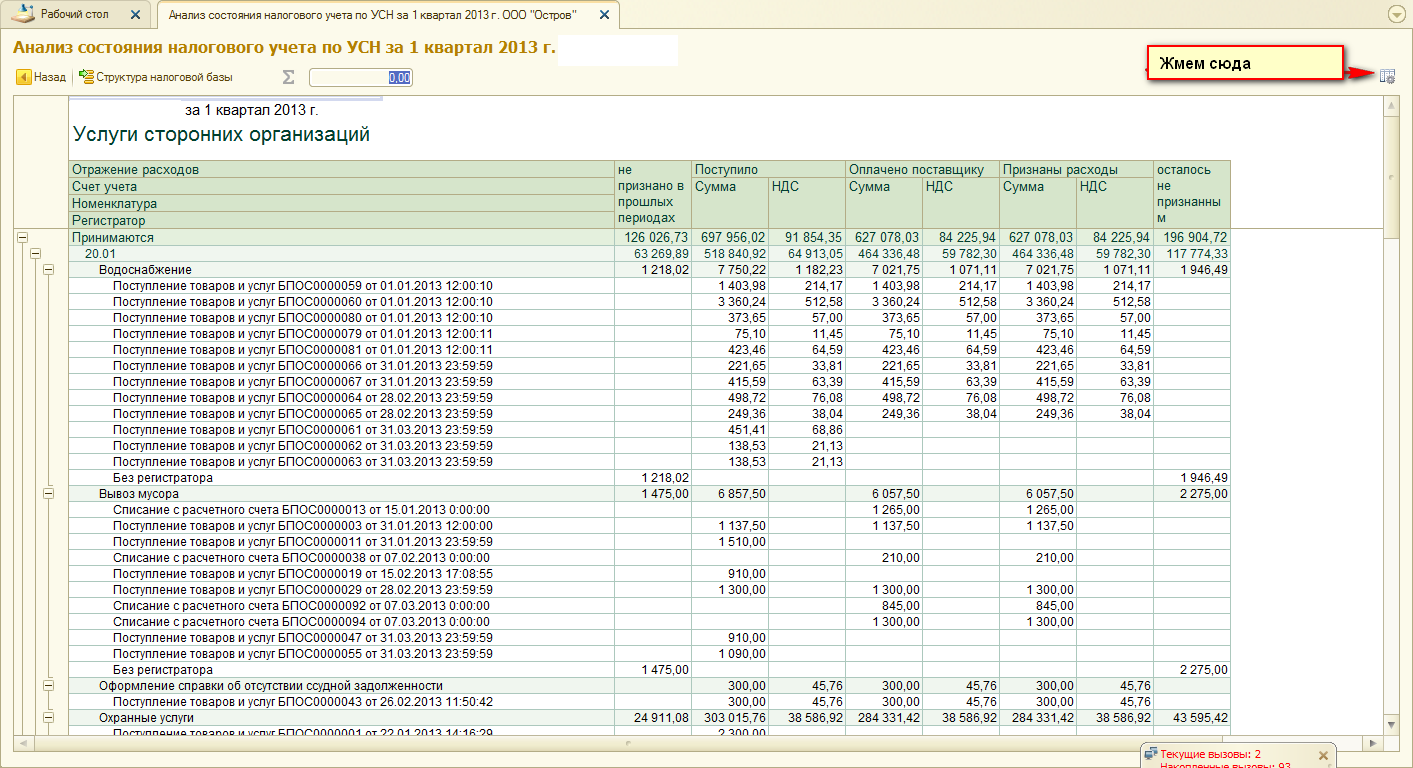Click the Отражение расходов header cell
Screen dimensions: 1413x768
[343, 170]
